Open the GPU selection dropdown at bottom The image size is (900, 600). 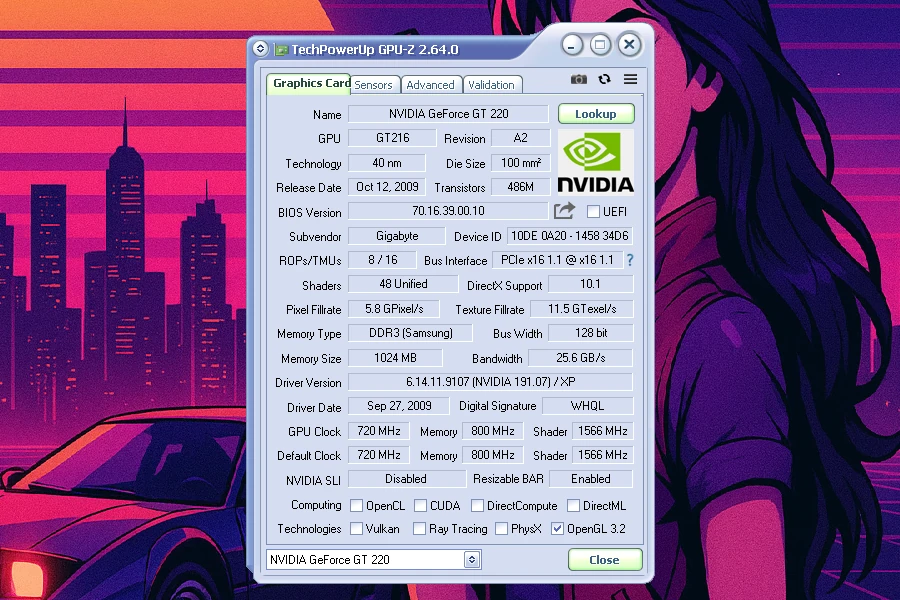tap(472, 559)
